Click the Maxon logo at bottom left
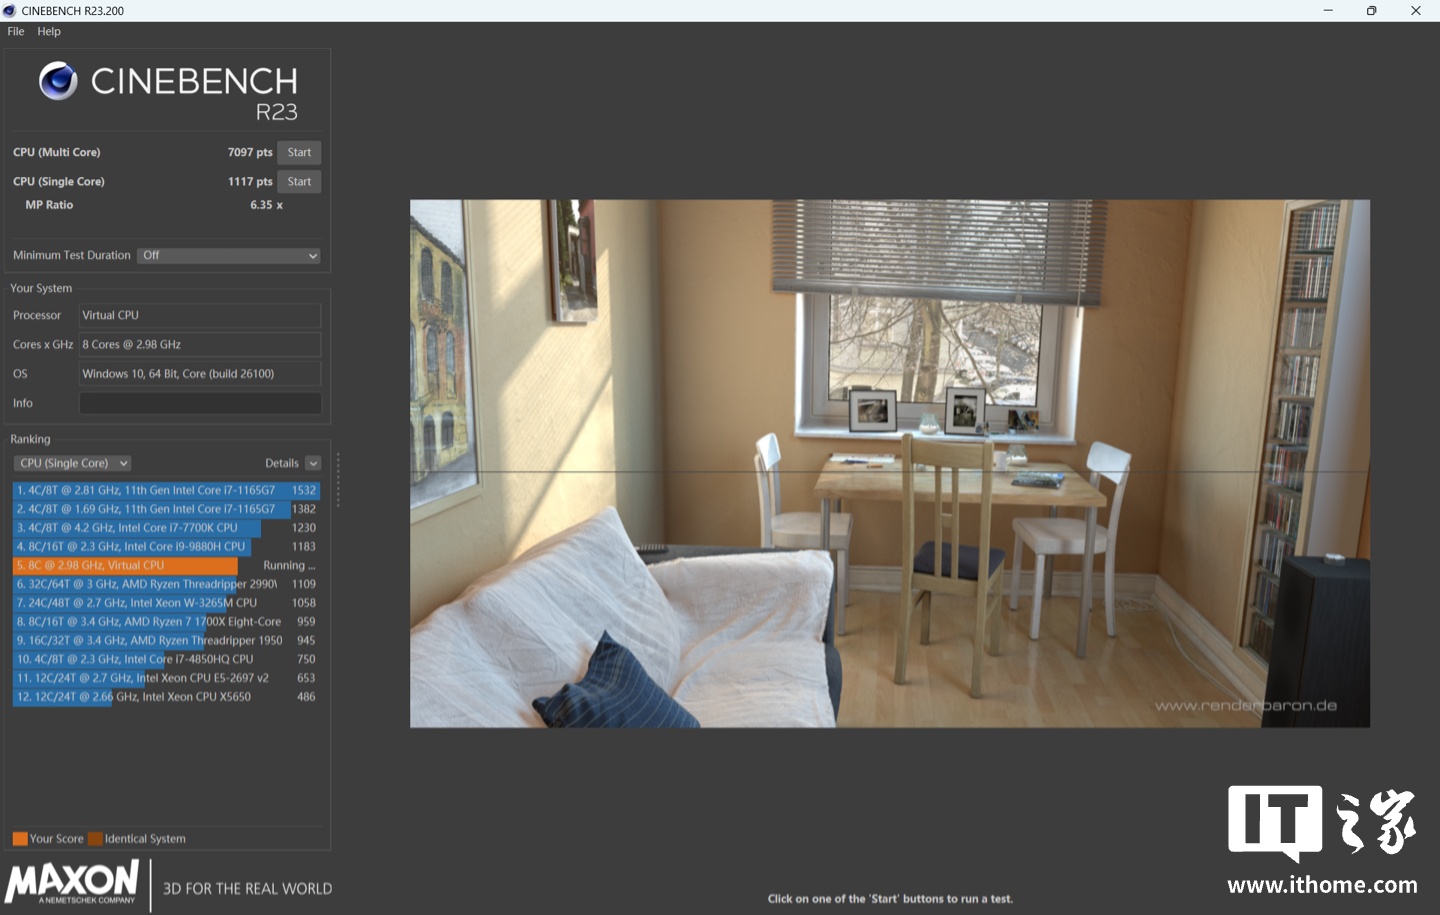The image size is (1440, 915). (x=72, y=883)
